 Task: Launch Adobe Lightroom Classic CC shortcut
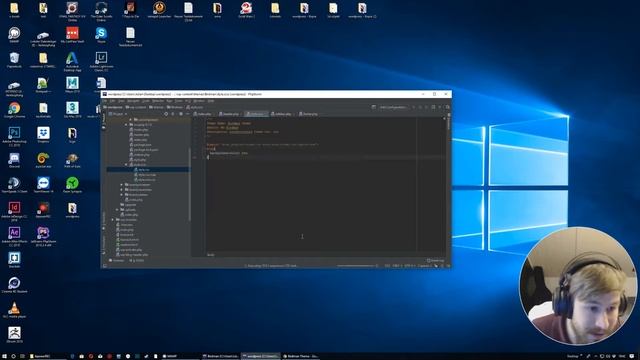[x=101, y=61]
